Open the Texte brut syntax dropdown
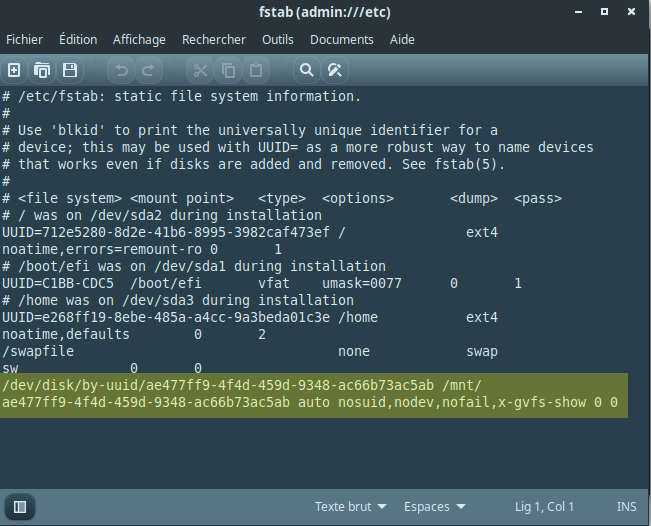The height and width of the screenshot is (526, 651). click(350, 507)
